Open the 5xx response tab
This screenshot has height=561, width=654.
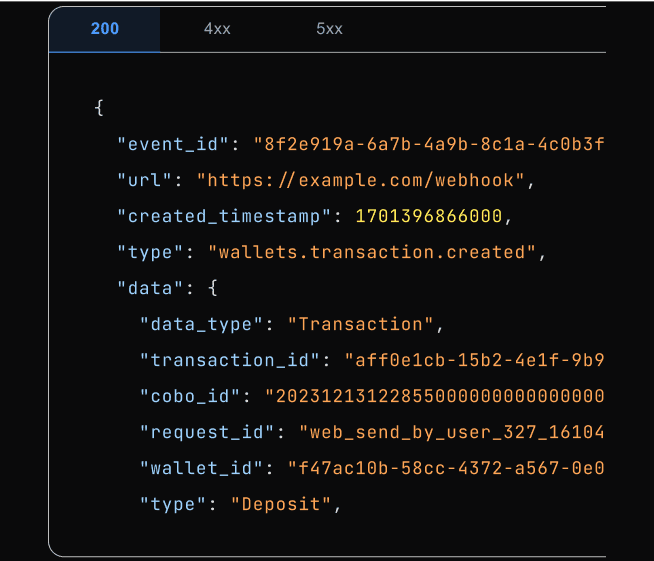329,29
